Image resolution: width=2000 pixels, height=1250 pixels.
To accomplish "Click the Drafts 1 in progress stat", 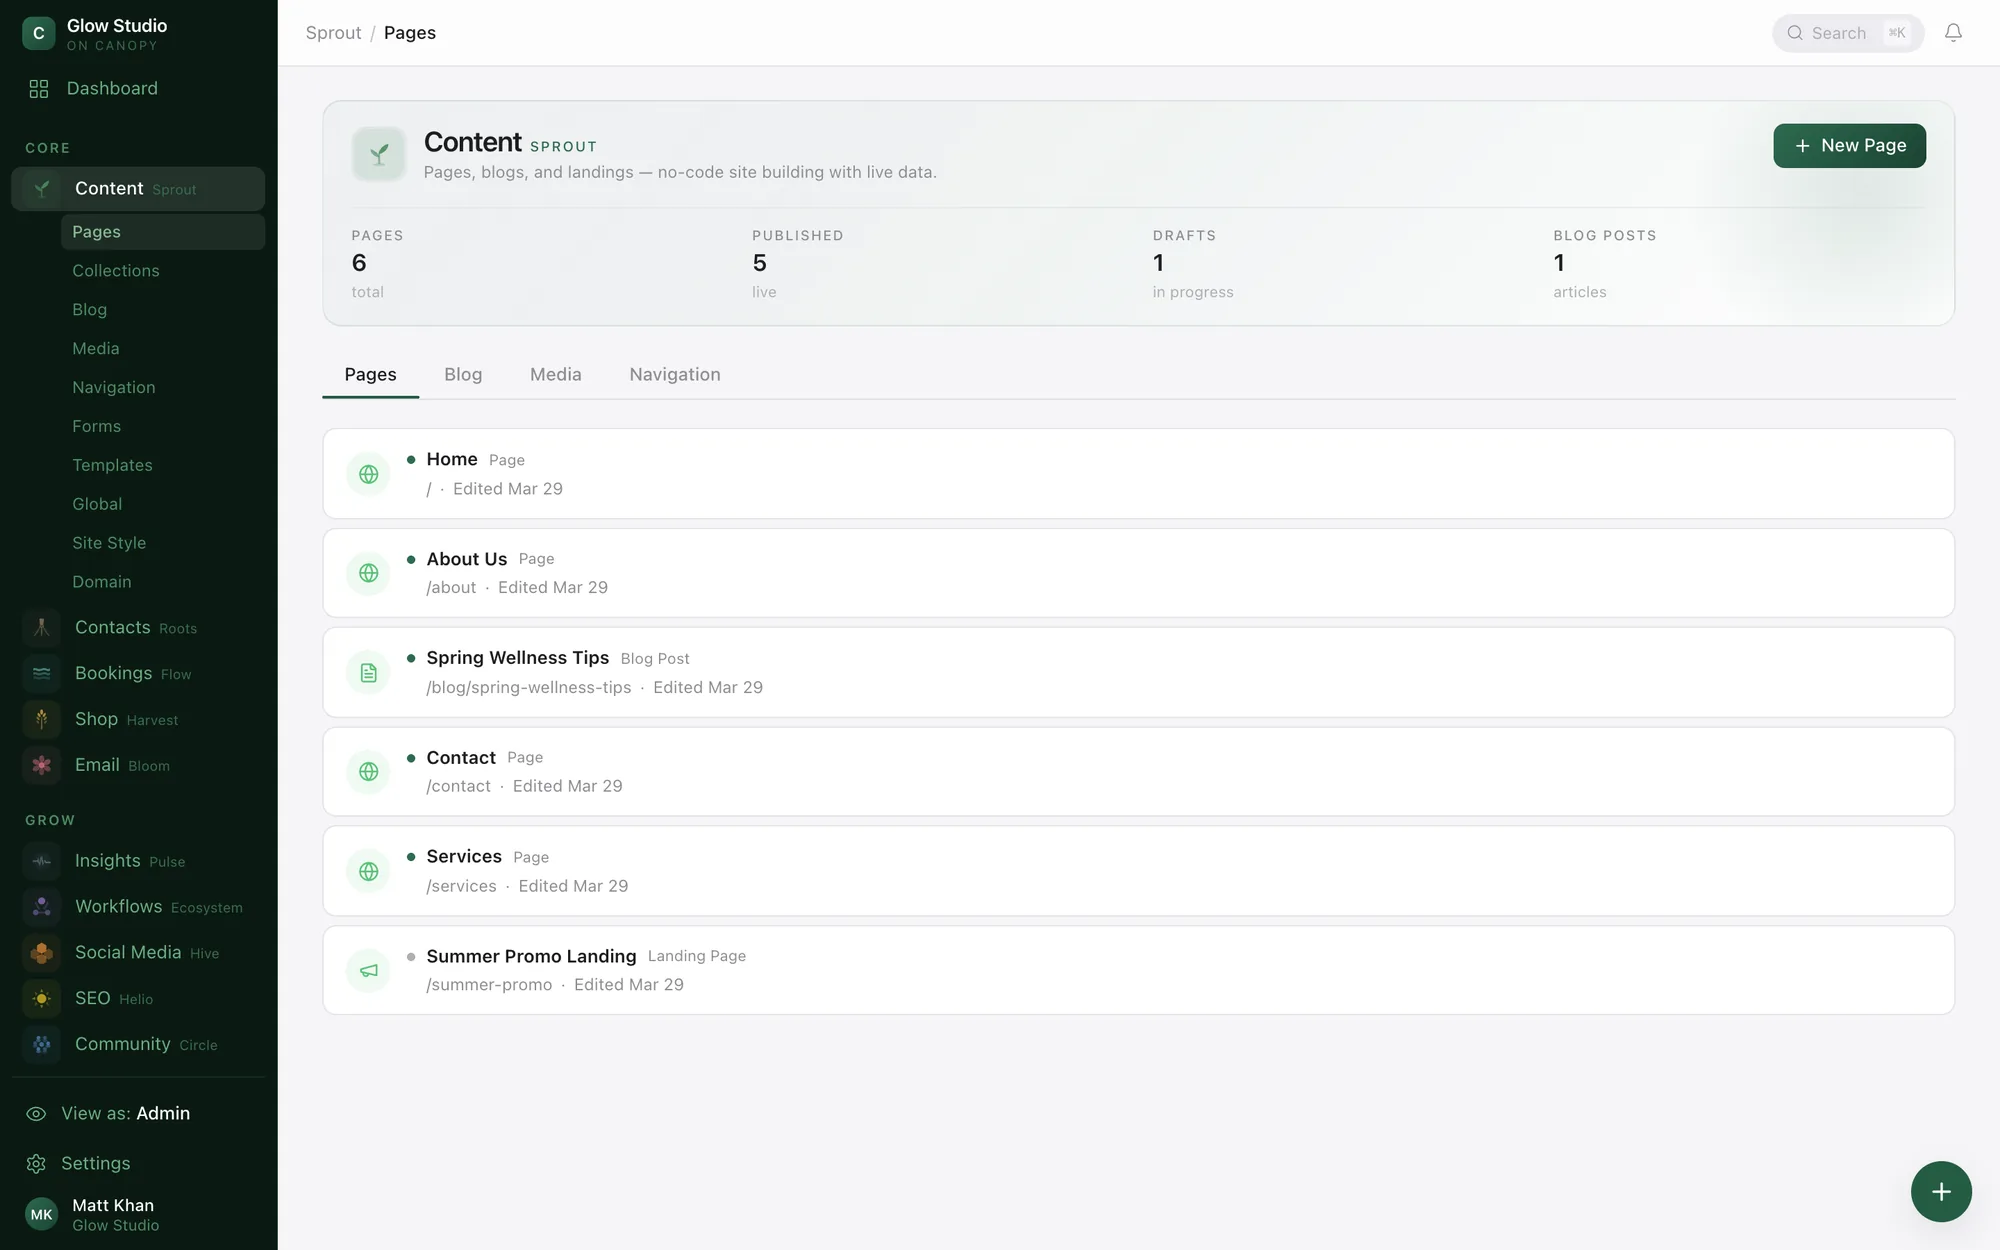I will pyautogui.click(x=1193, y=264).
